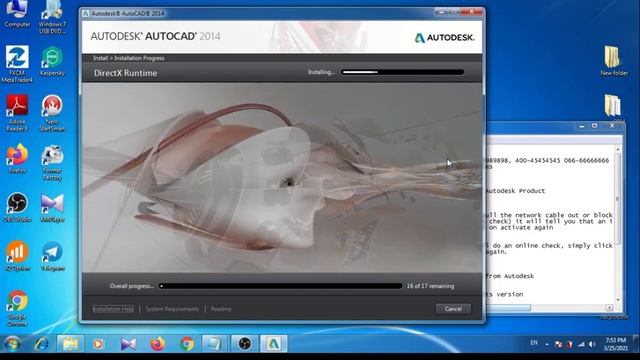Open the network signal tray icon
This screenshot has height=360, width=640.
point(581,344)
